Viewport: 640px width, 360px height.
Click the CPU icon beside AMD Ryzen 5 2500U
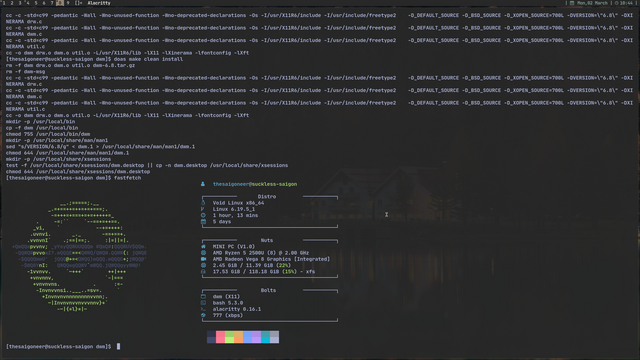pos(203,253)
